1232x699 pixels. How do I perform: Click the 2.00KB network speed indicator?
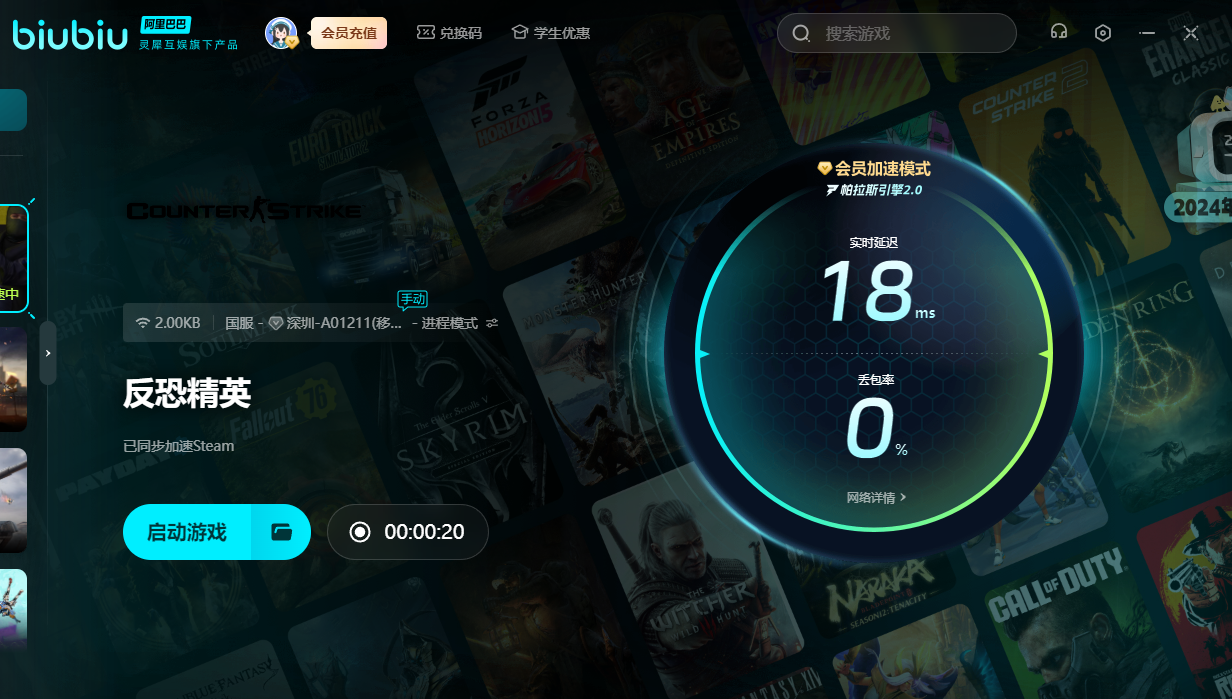(x=168, y=323)
